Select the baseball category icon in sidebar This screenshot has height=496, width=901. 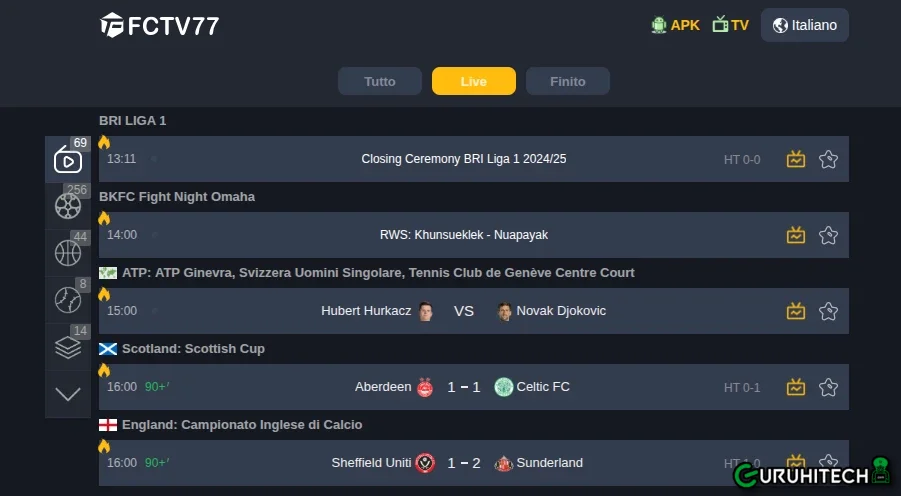coord(68,299)
